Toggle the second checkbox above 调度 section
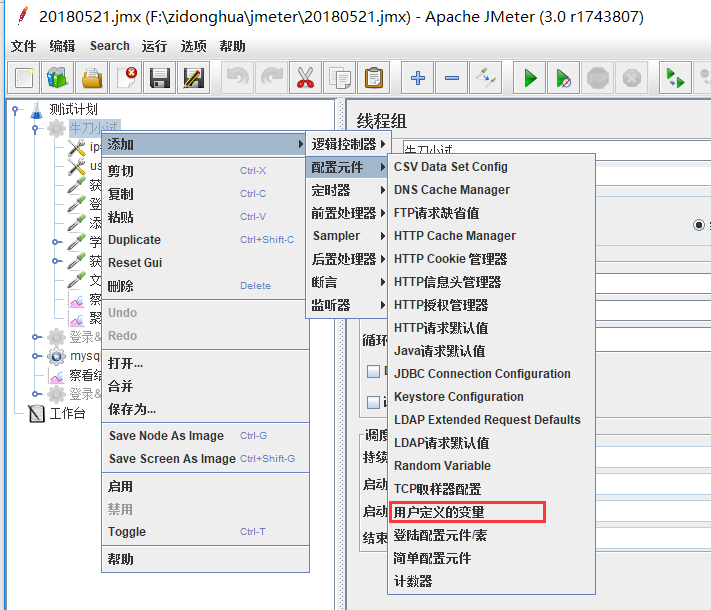The image size is (711, 610). click(x=373, y=402)
